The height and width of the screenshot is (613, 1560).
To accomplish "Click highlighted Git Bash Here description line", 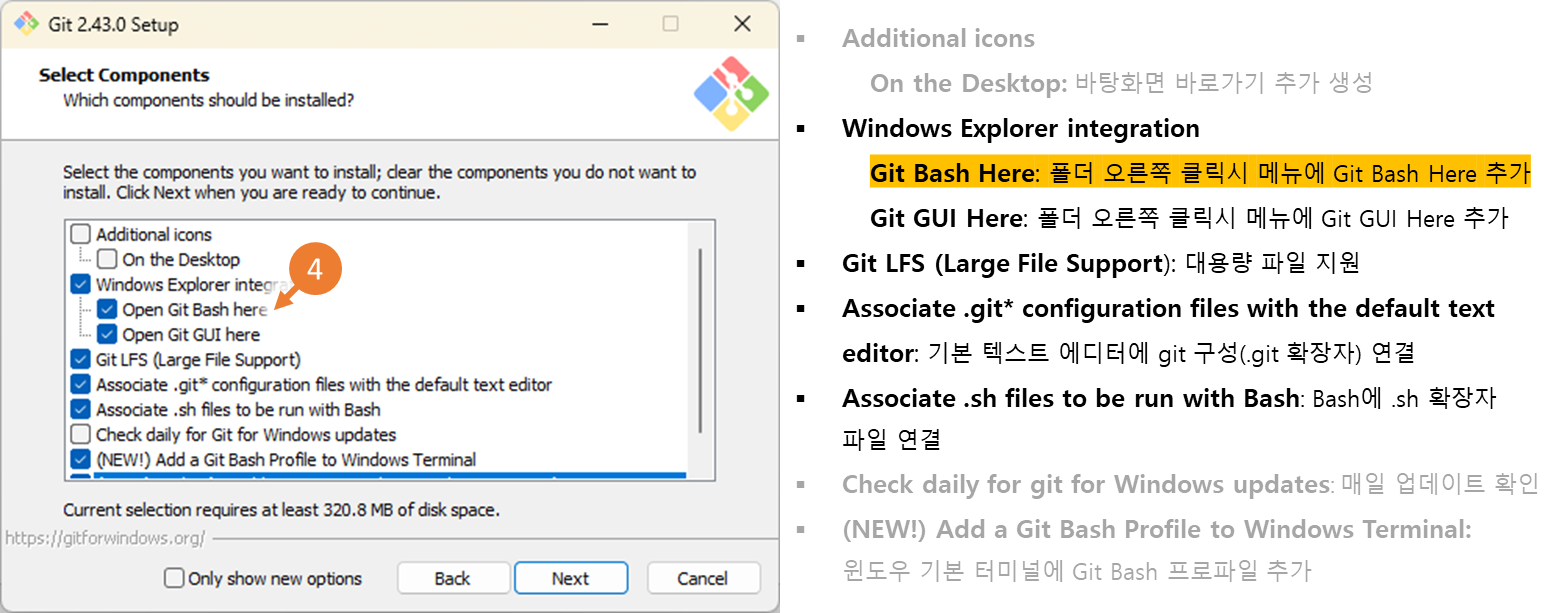I will (1200, 173).
